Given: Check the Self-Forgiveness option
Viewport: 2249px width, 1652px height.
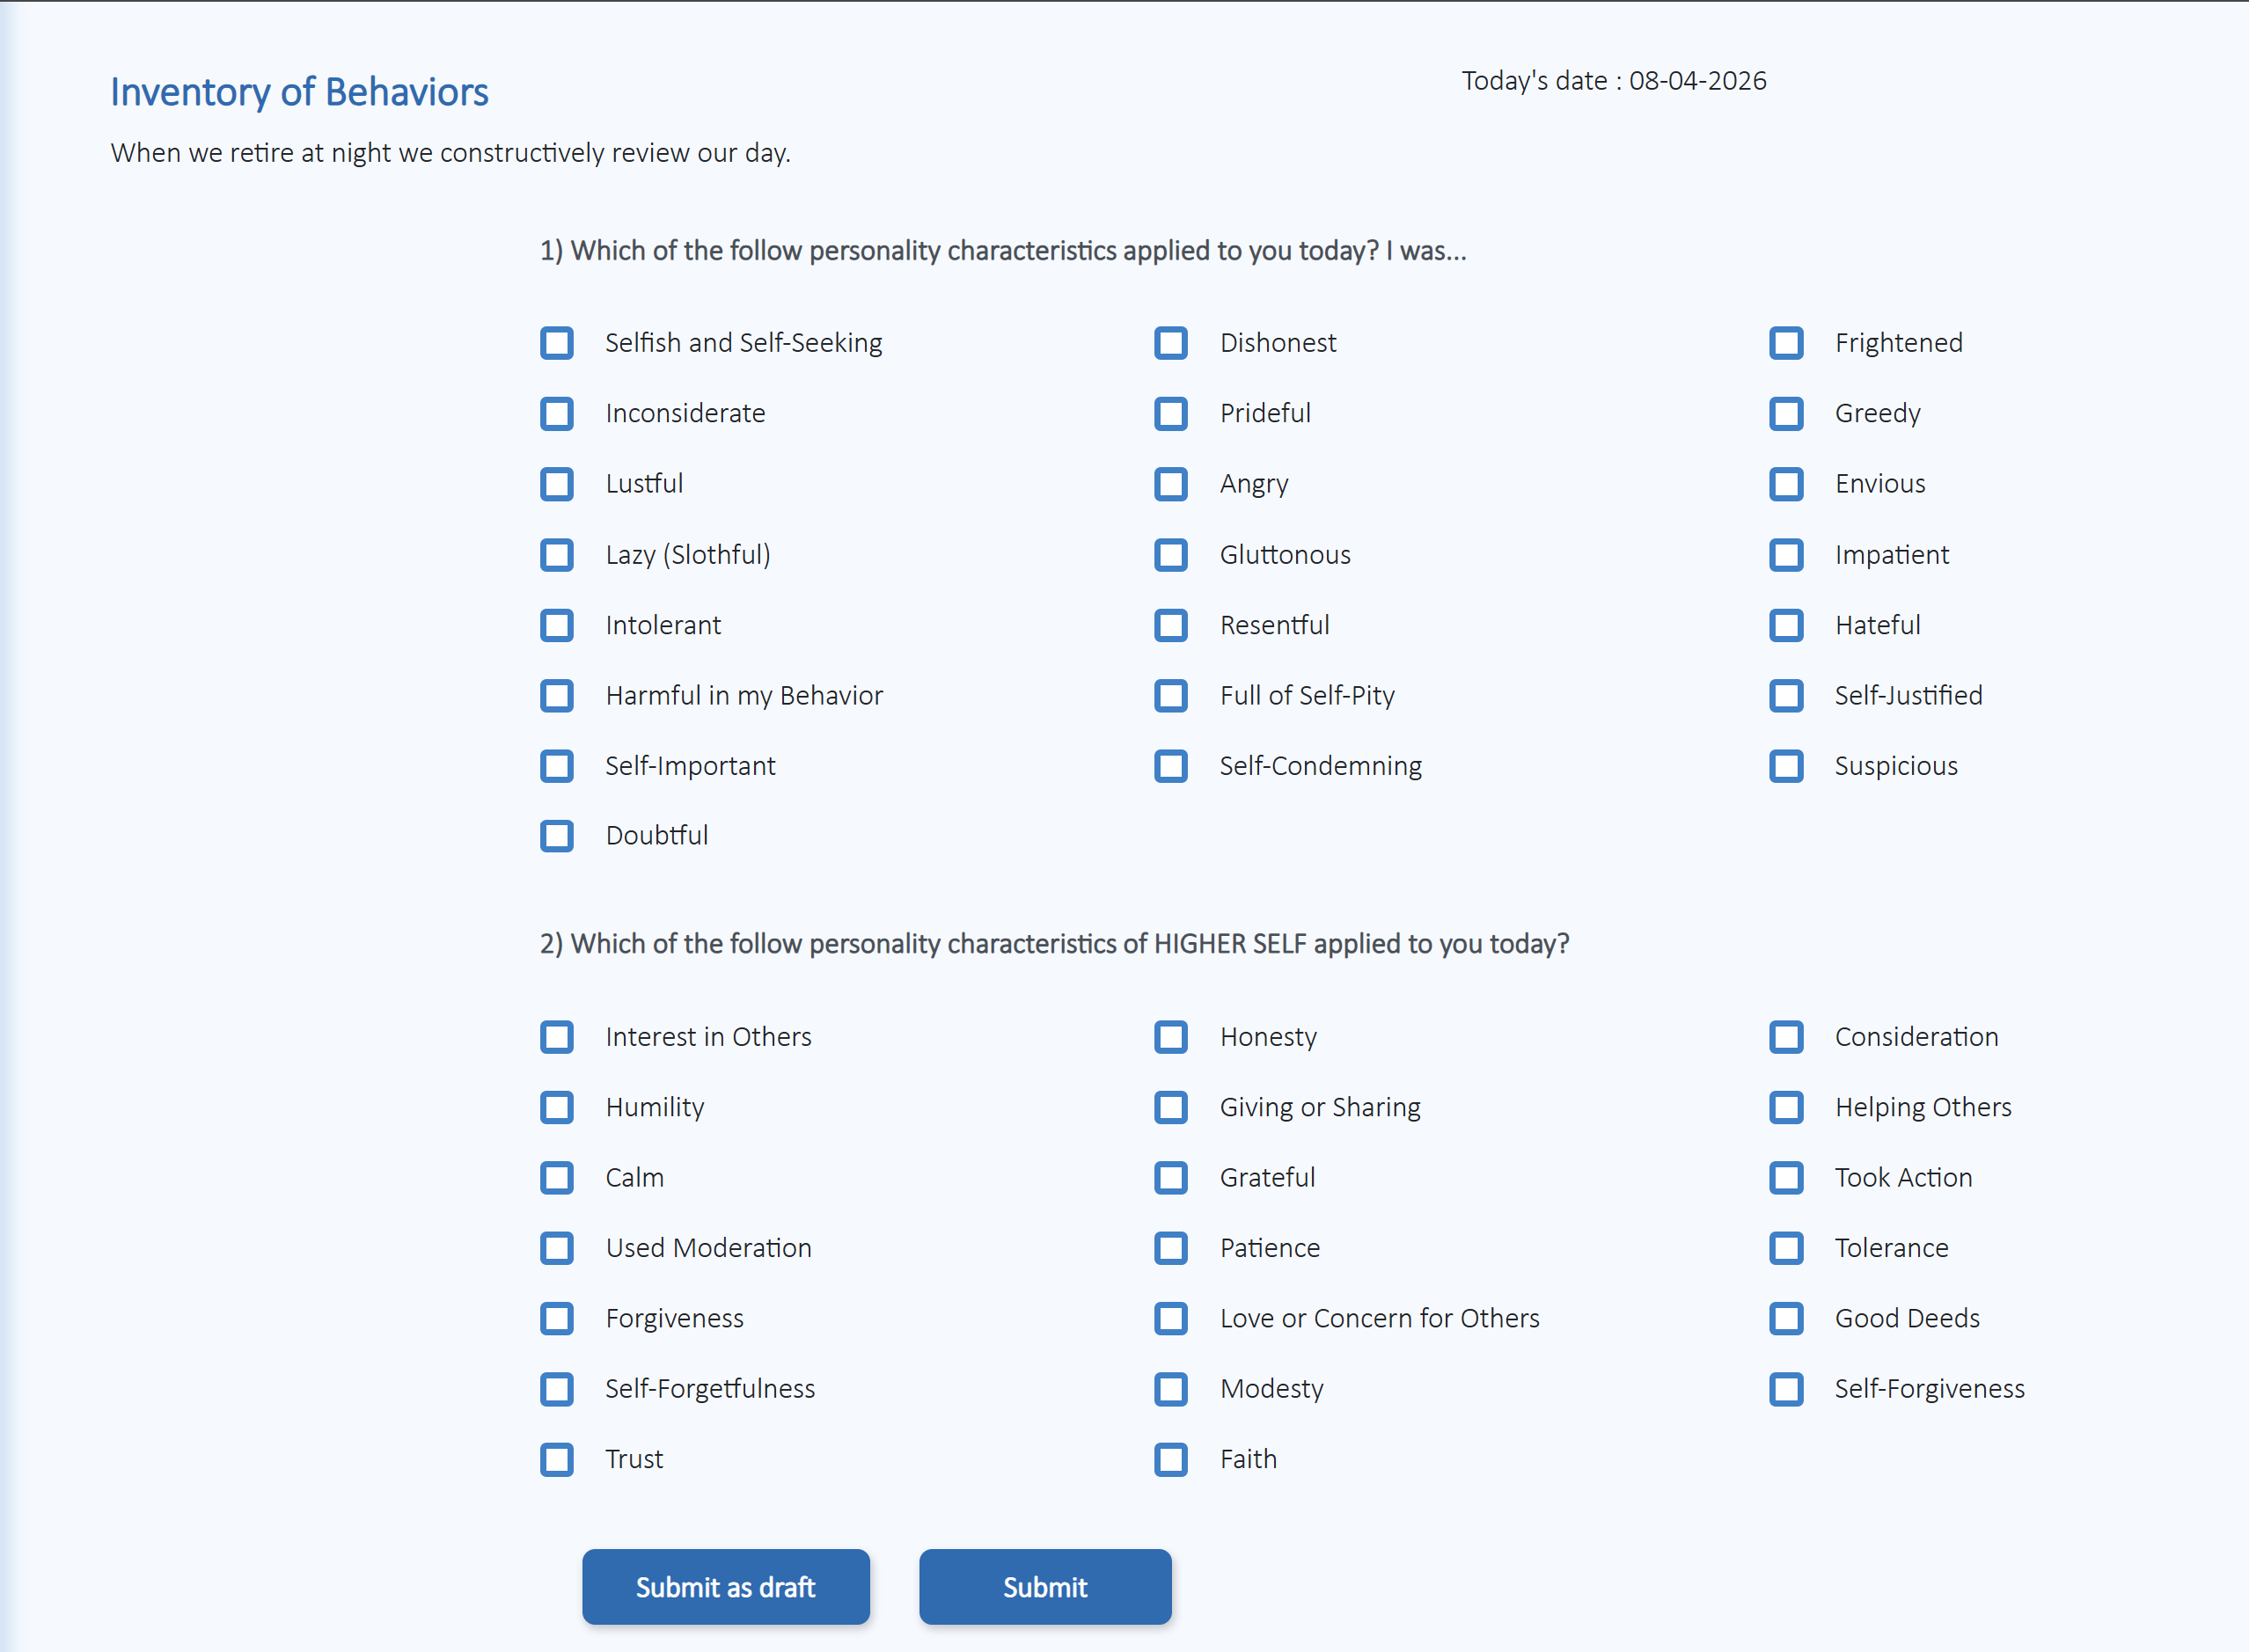Looking at the screenshot, I should (x=1786, y=1389).
